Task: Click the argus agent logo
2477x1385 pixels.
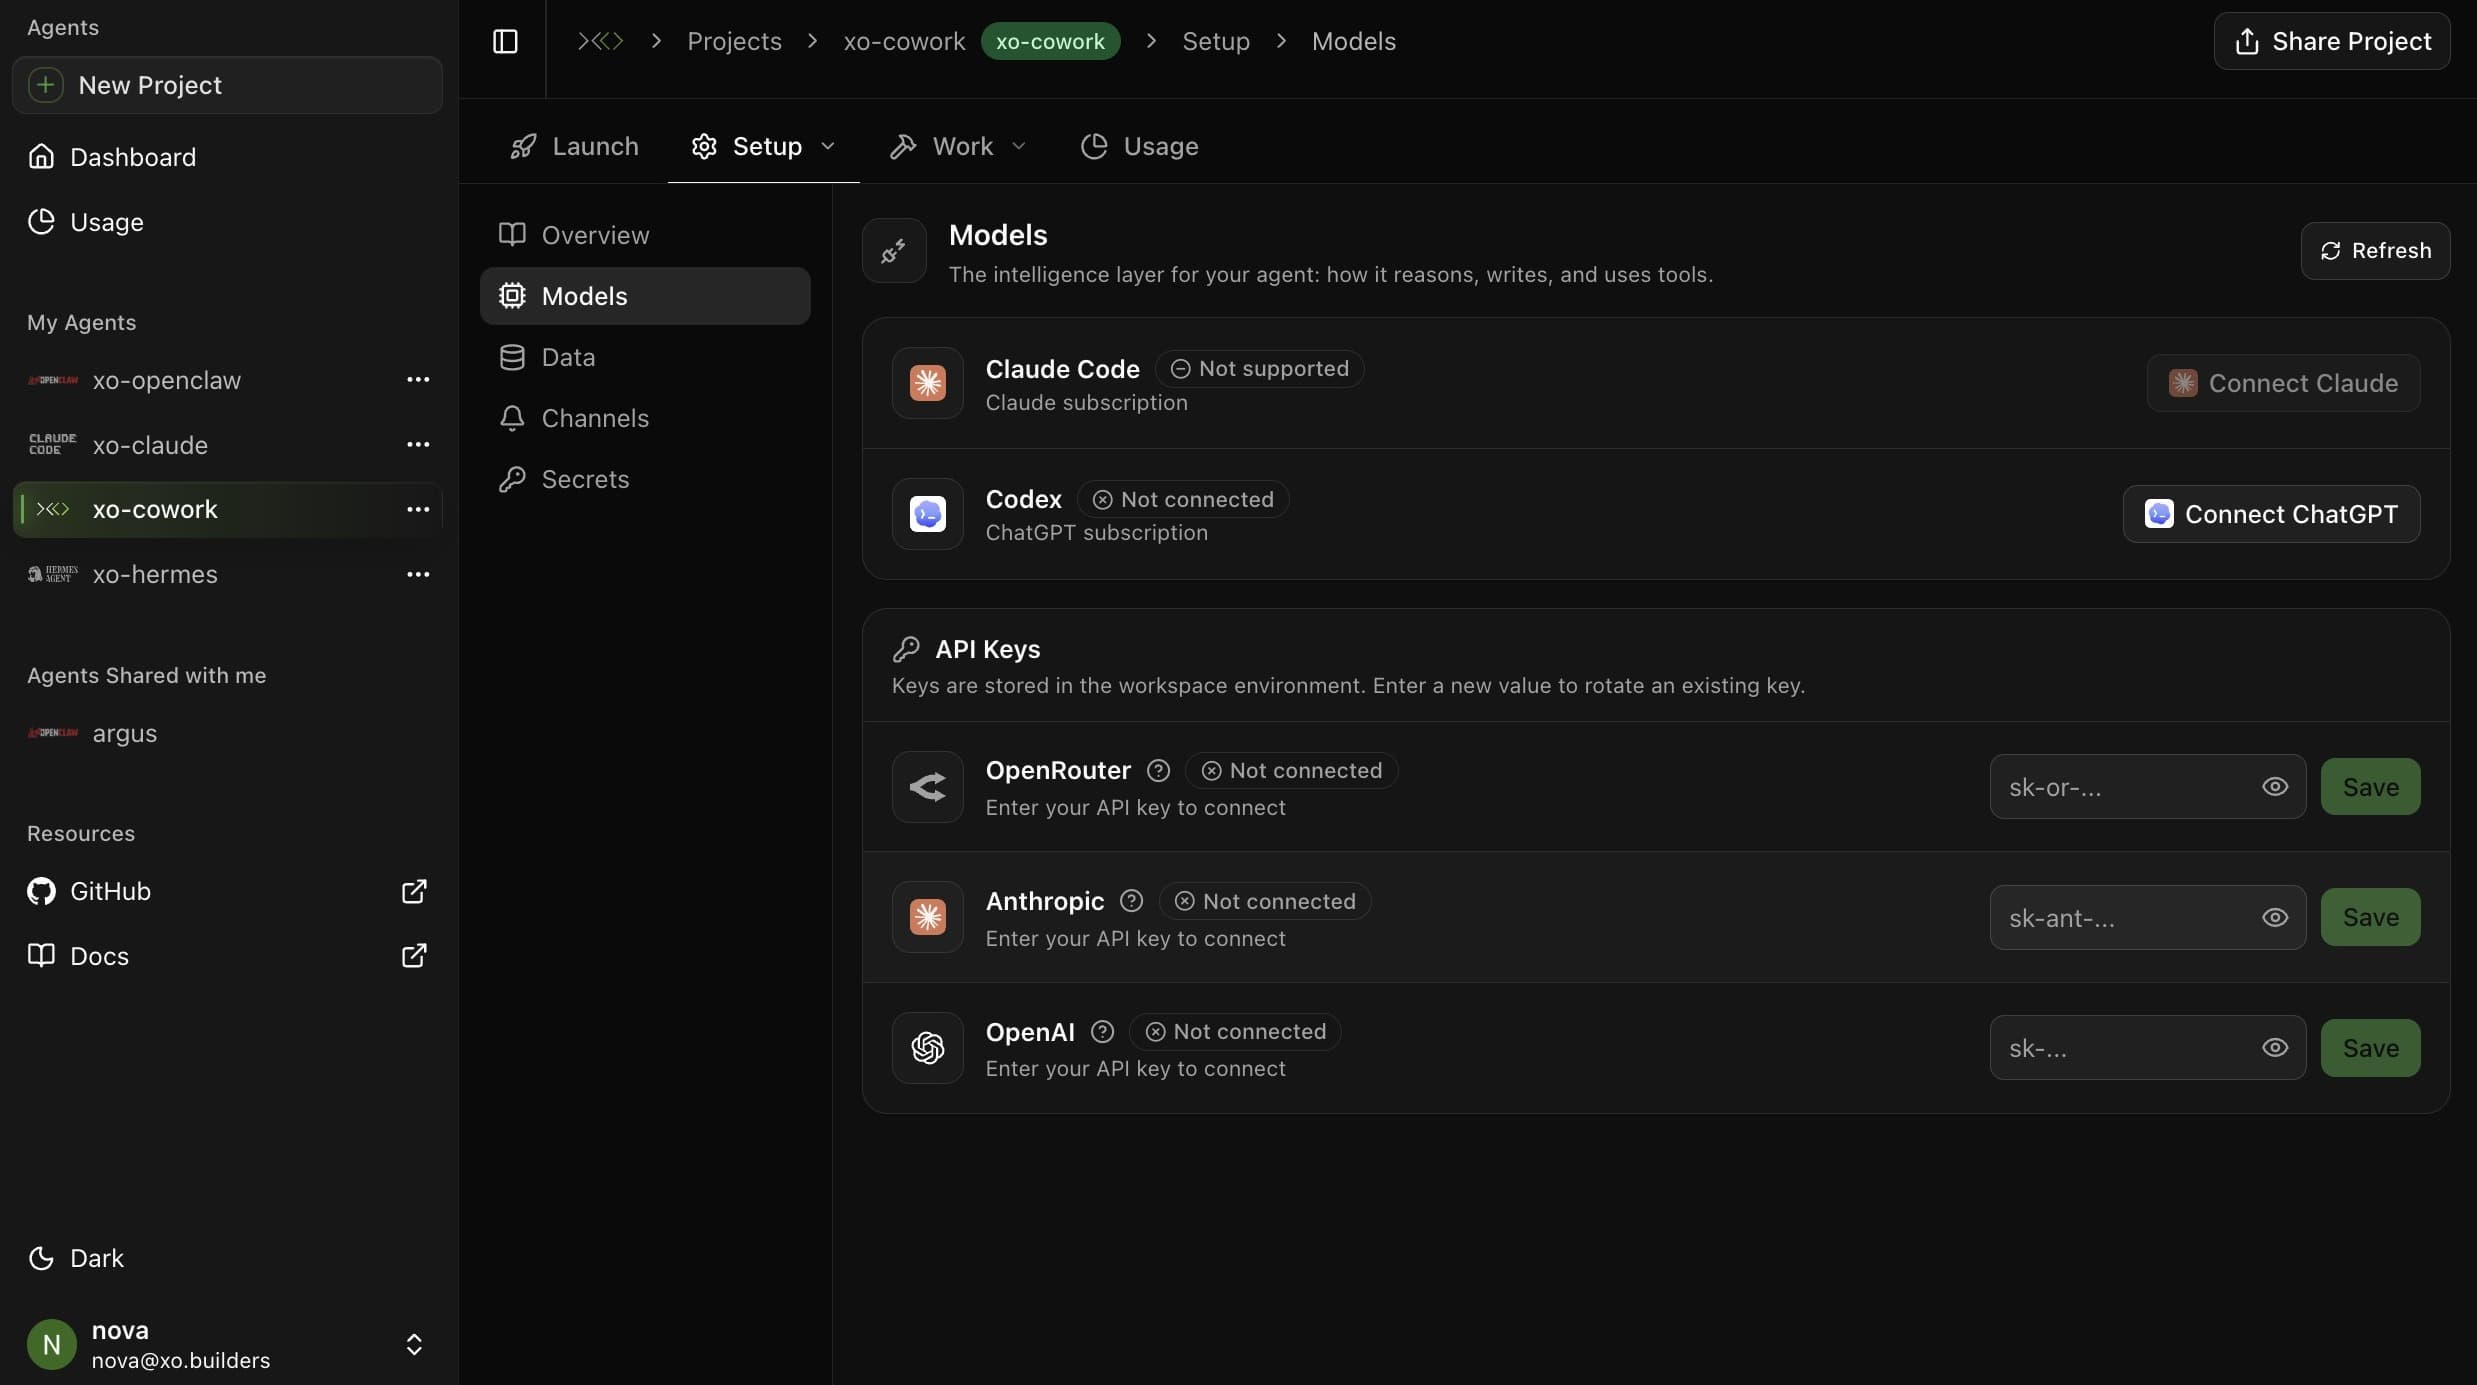Action: 53,733
